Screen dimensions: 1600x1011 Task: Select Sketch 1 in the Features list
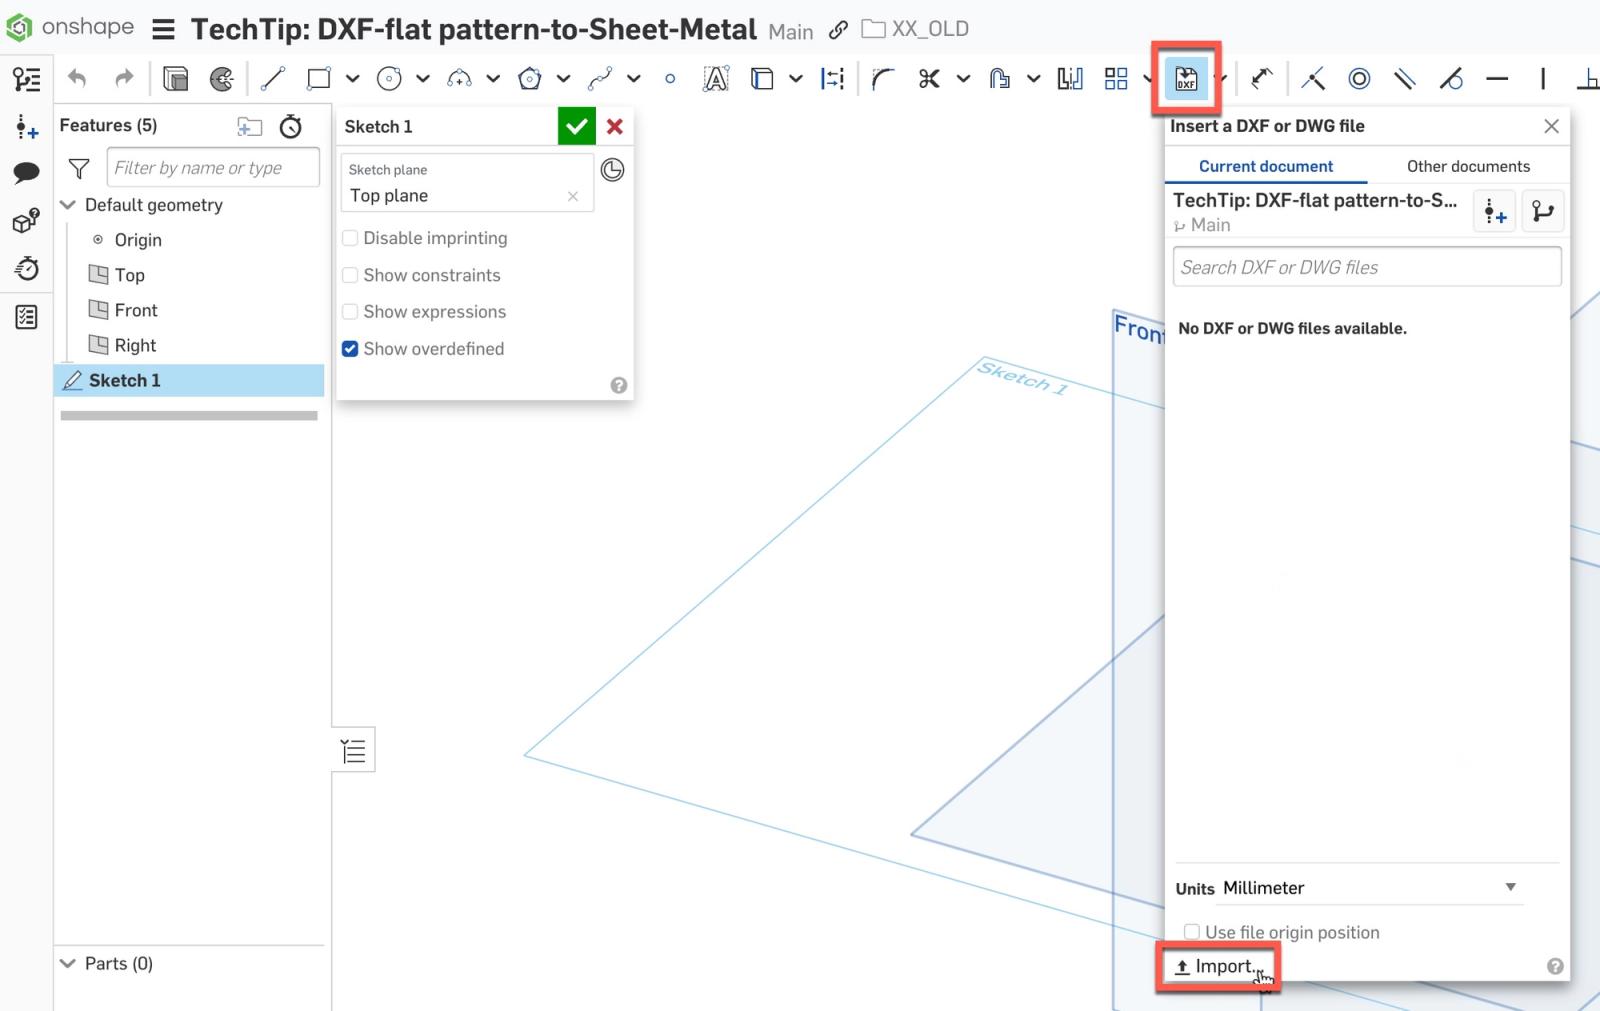[124, 380]
